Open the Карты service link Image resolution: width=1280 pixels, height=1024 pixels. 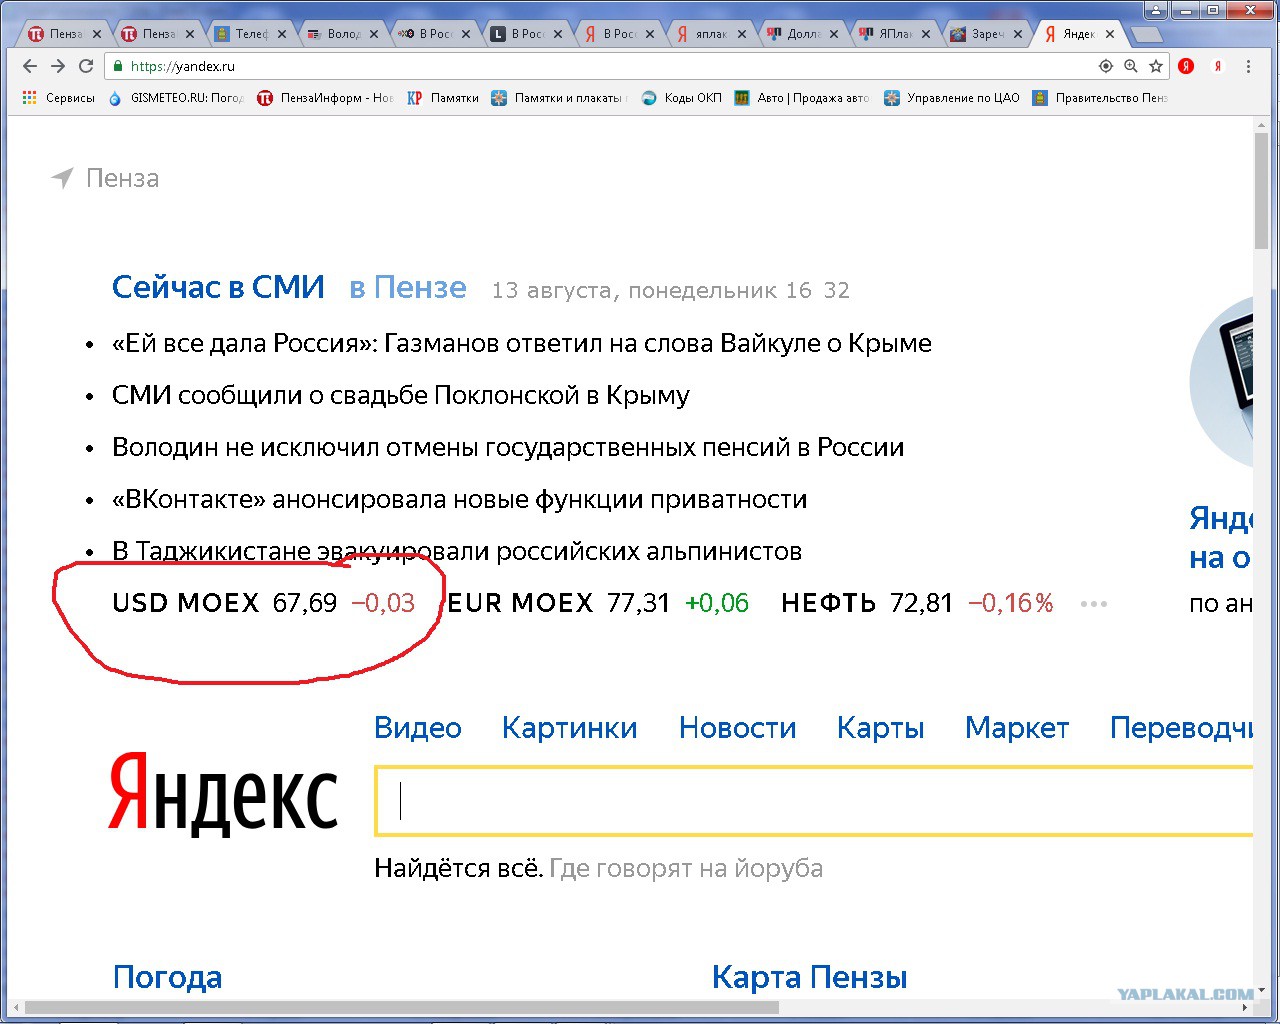click(x=881, y=728)
